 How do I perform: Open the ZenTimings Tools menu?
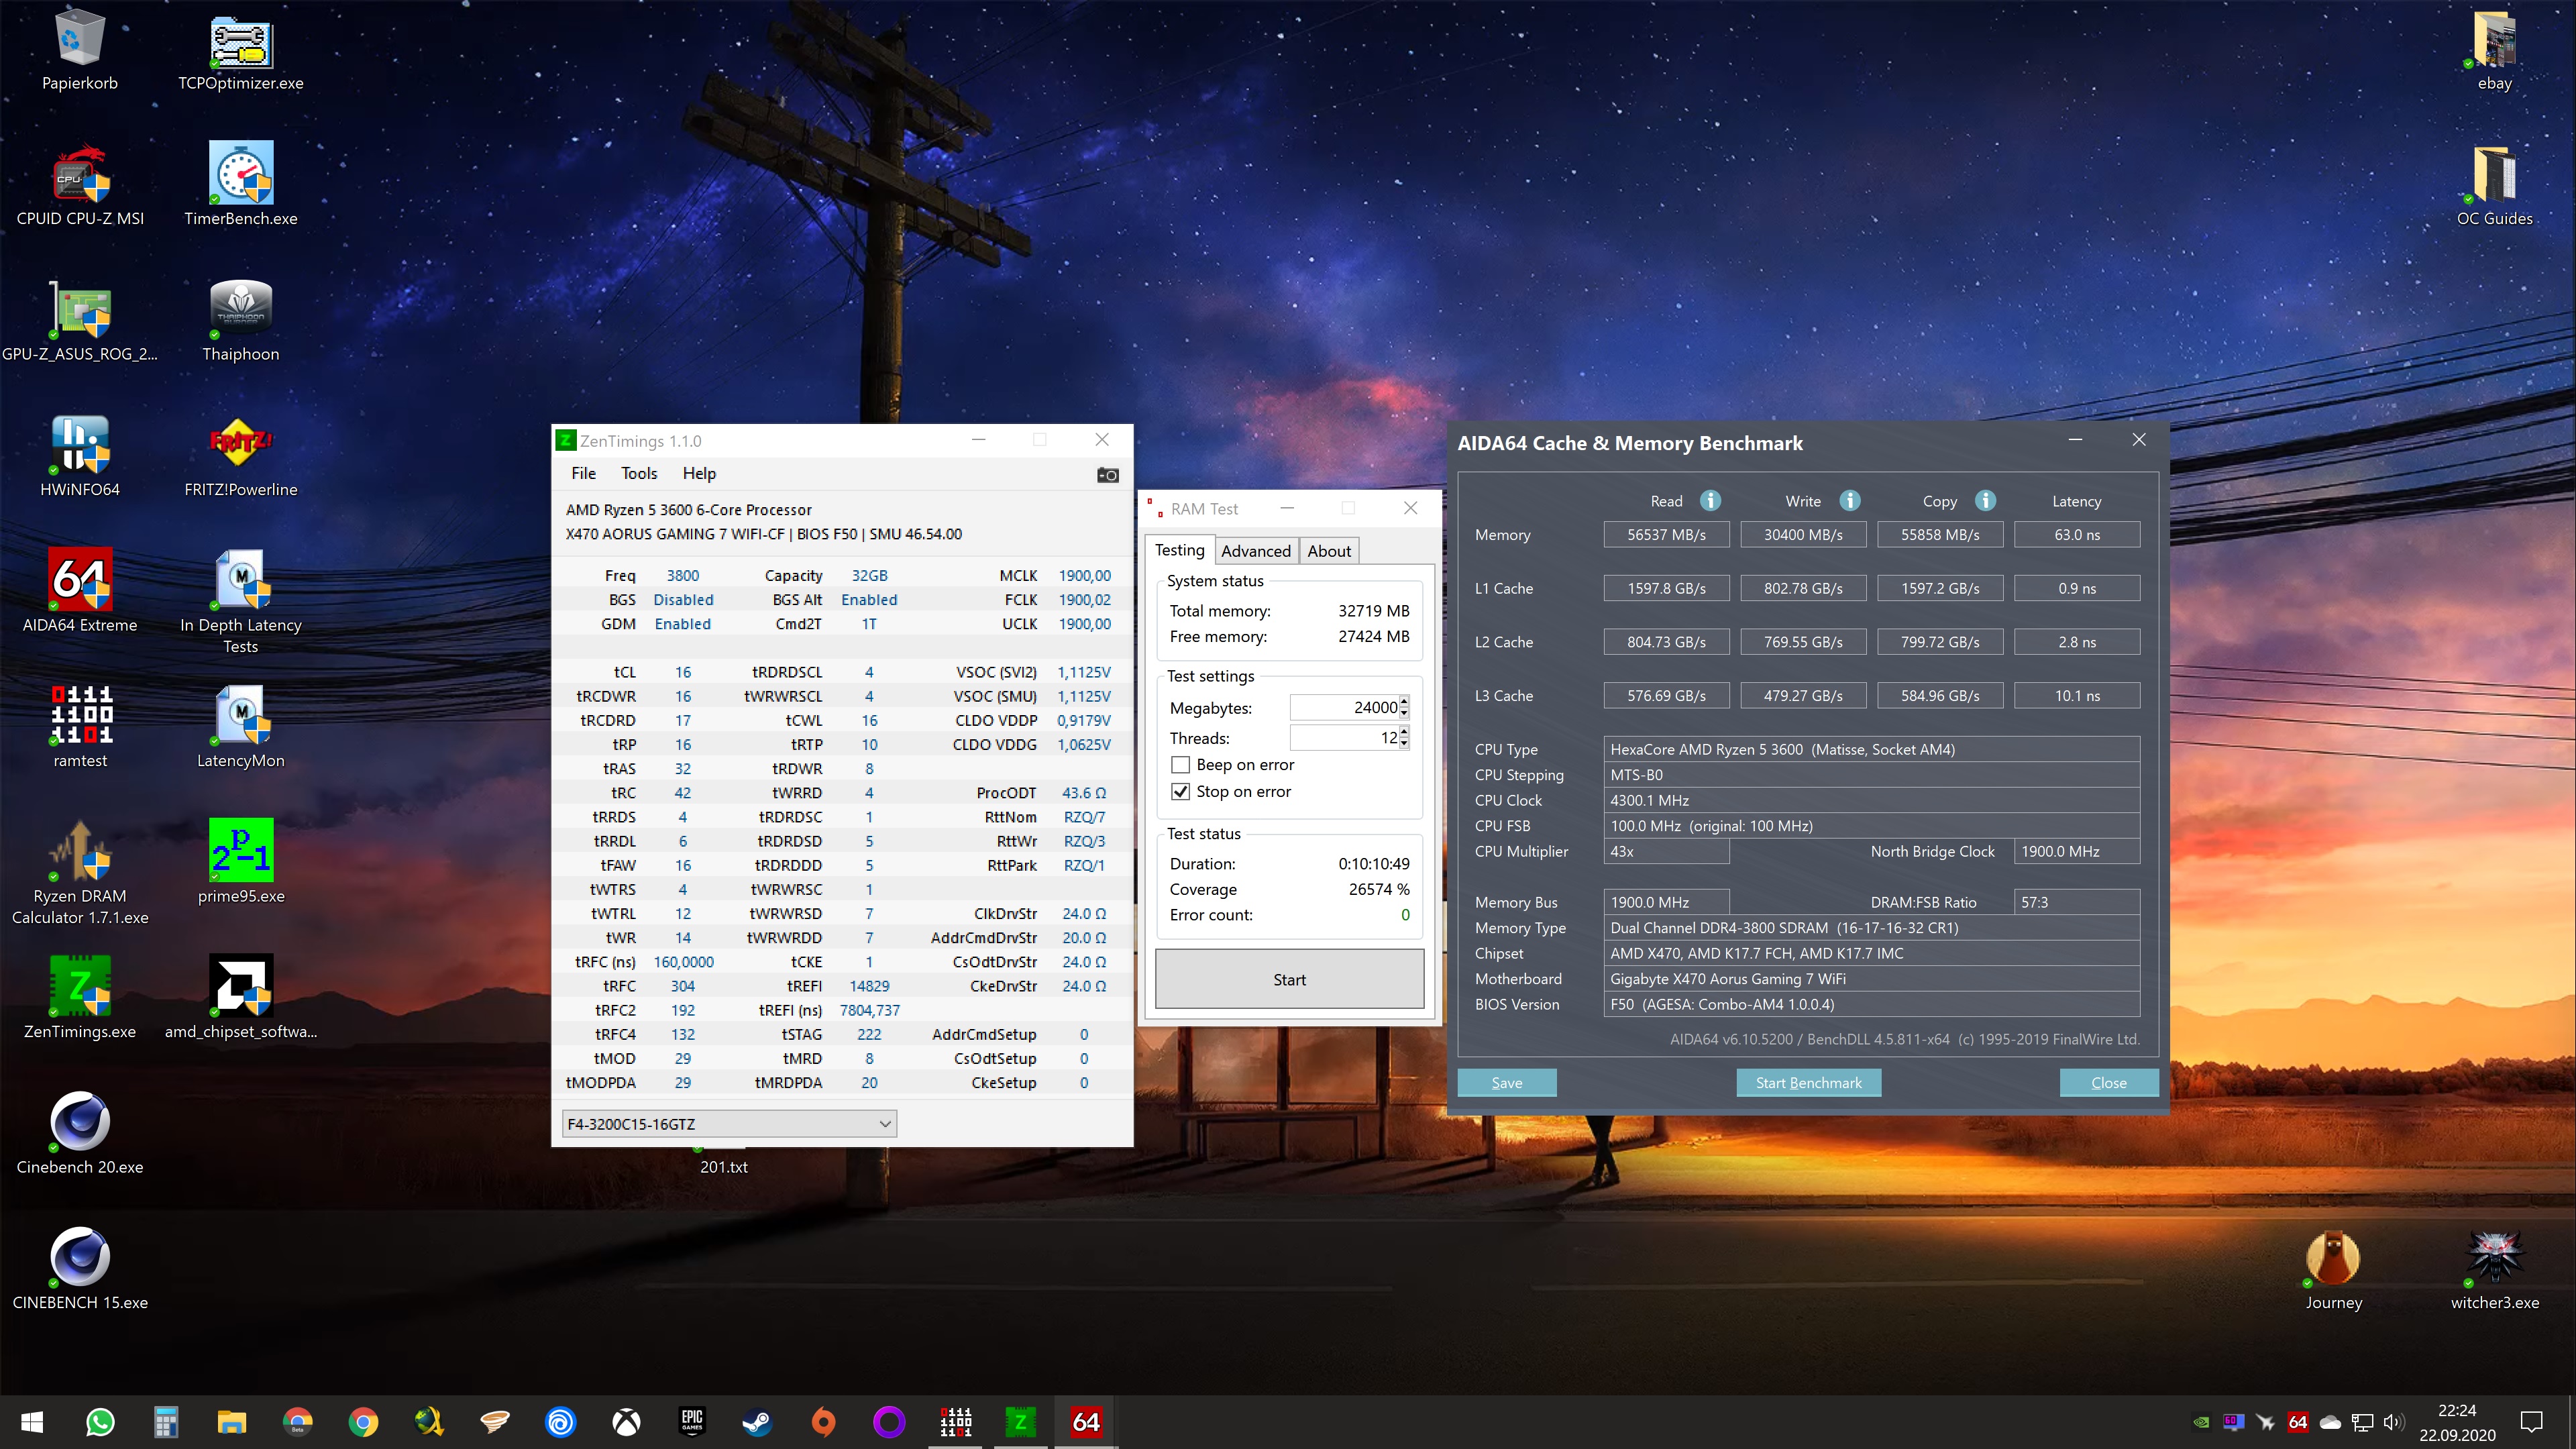click(639, 474)
